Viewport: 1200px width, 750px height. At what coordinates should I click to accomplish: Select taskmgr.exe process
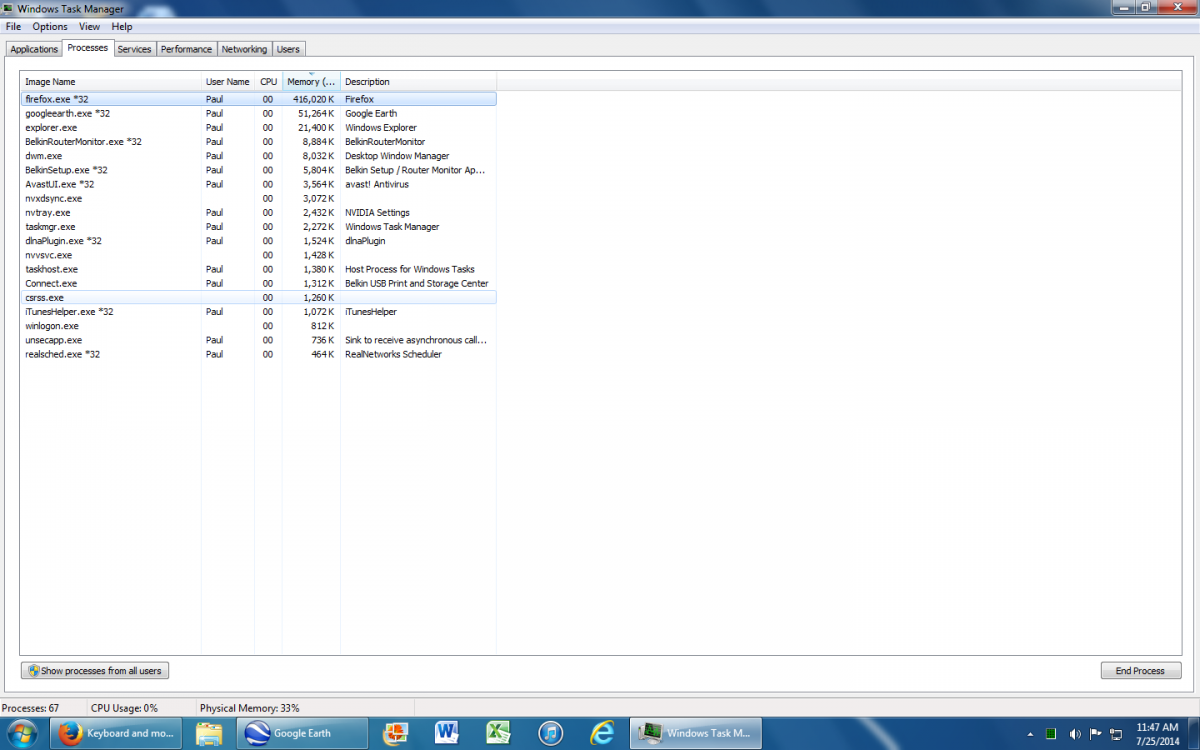[x=258, y=227]
